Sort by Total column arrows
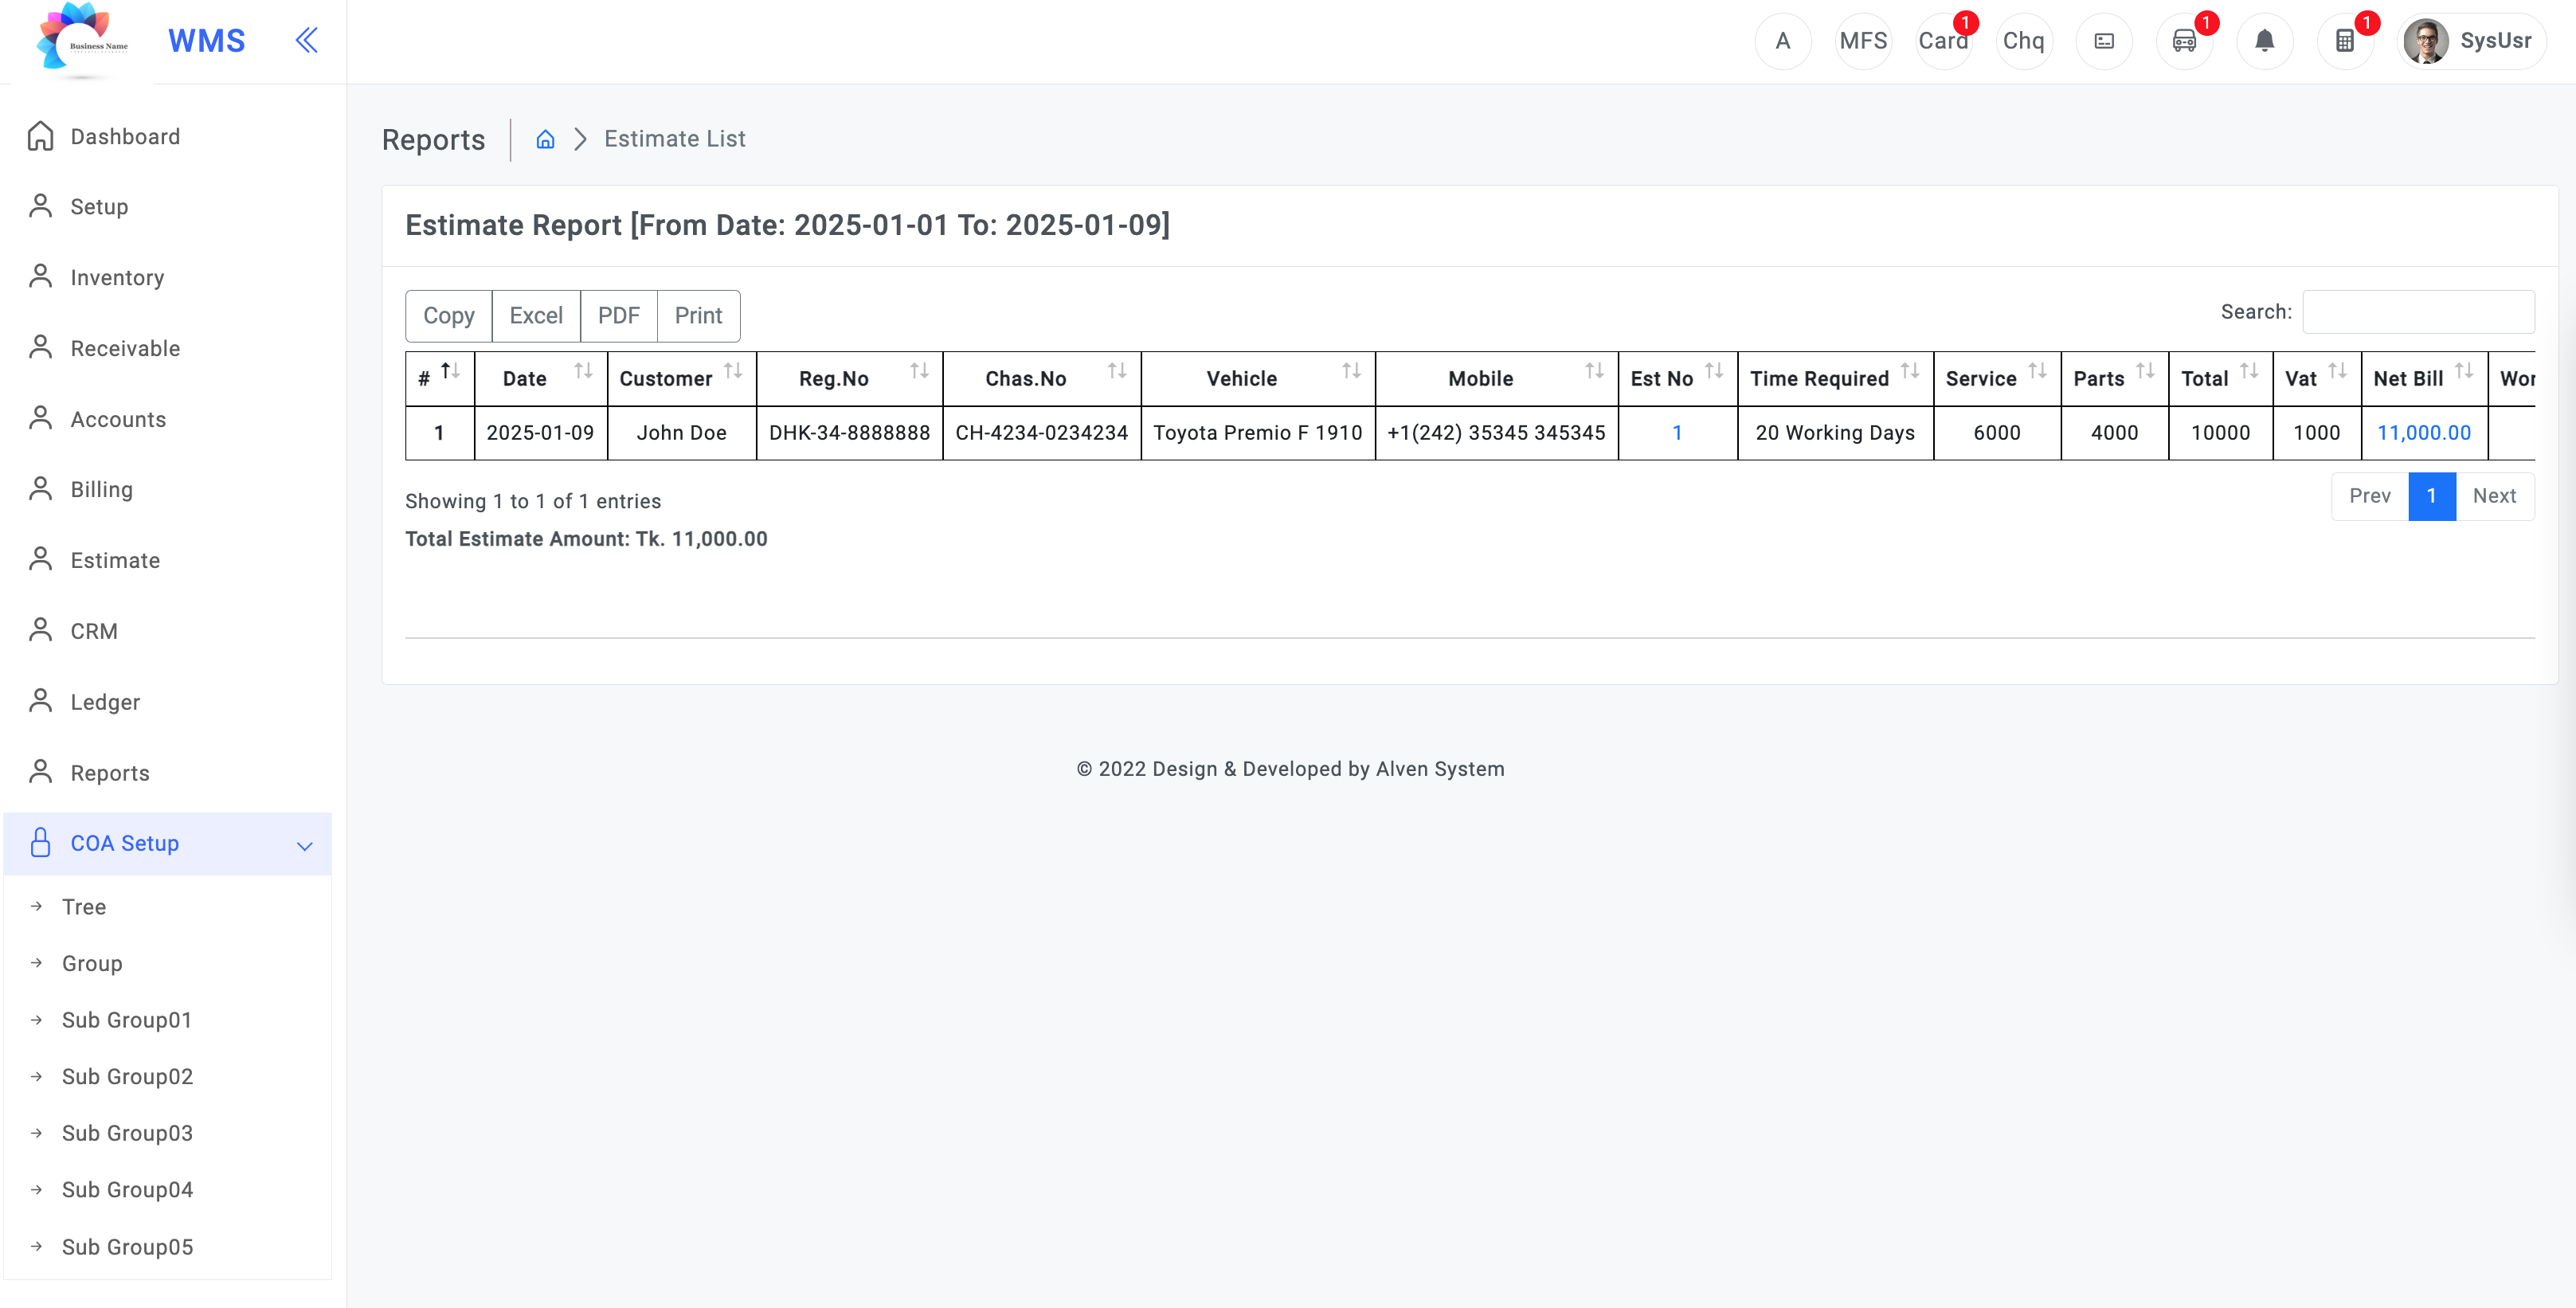Image resolution: width=2576 pixels, height=1308 pixels. 2249,371
